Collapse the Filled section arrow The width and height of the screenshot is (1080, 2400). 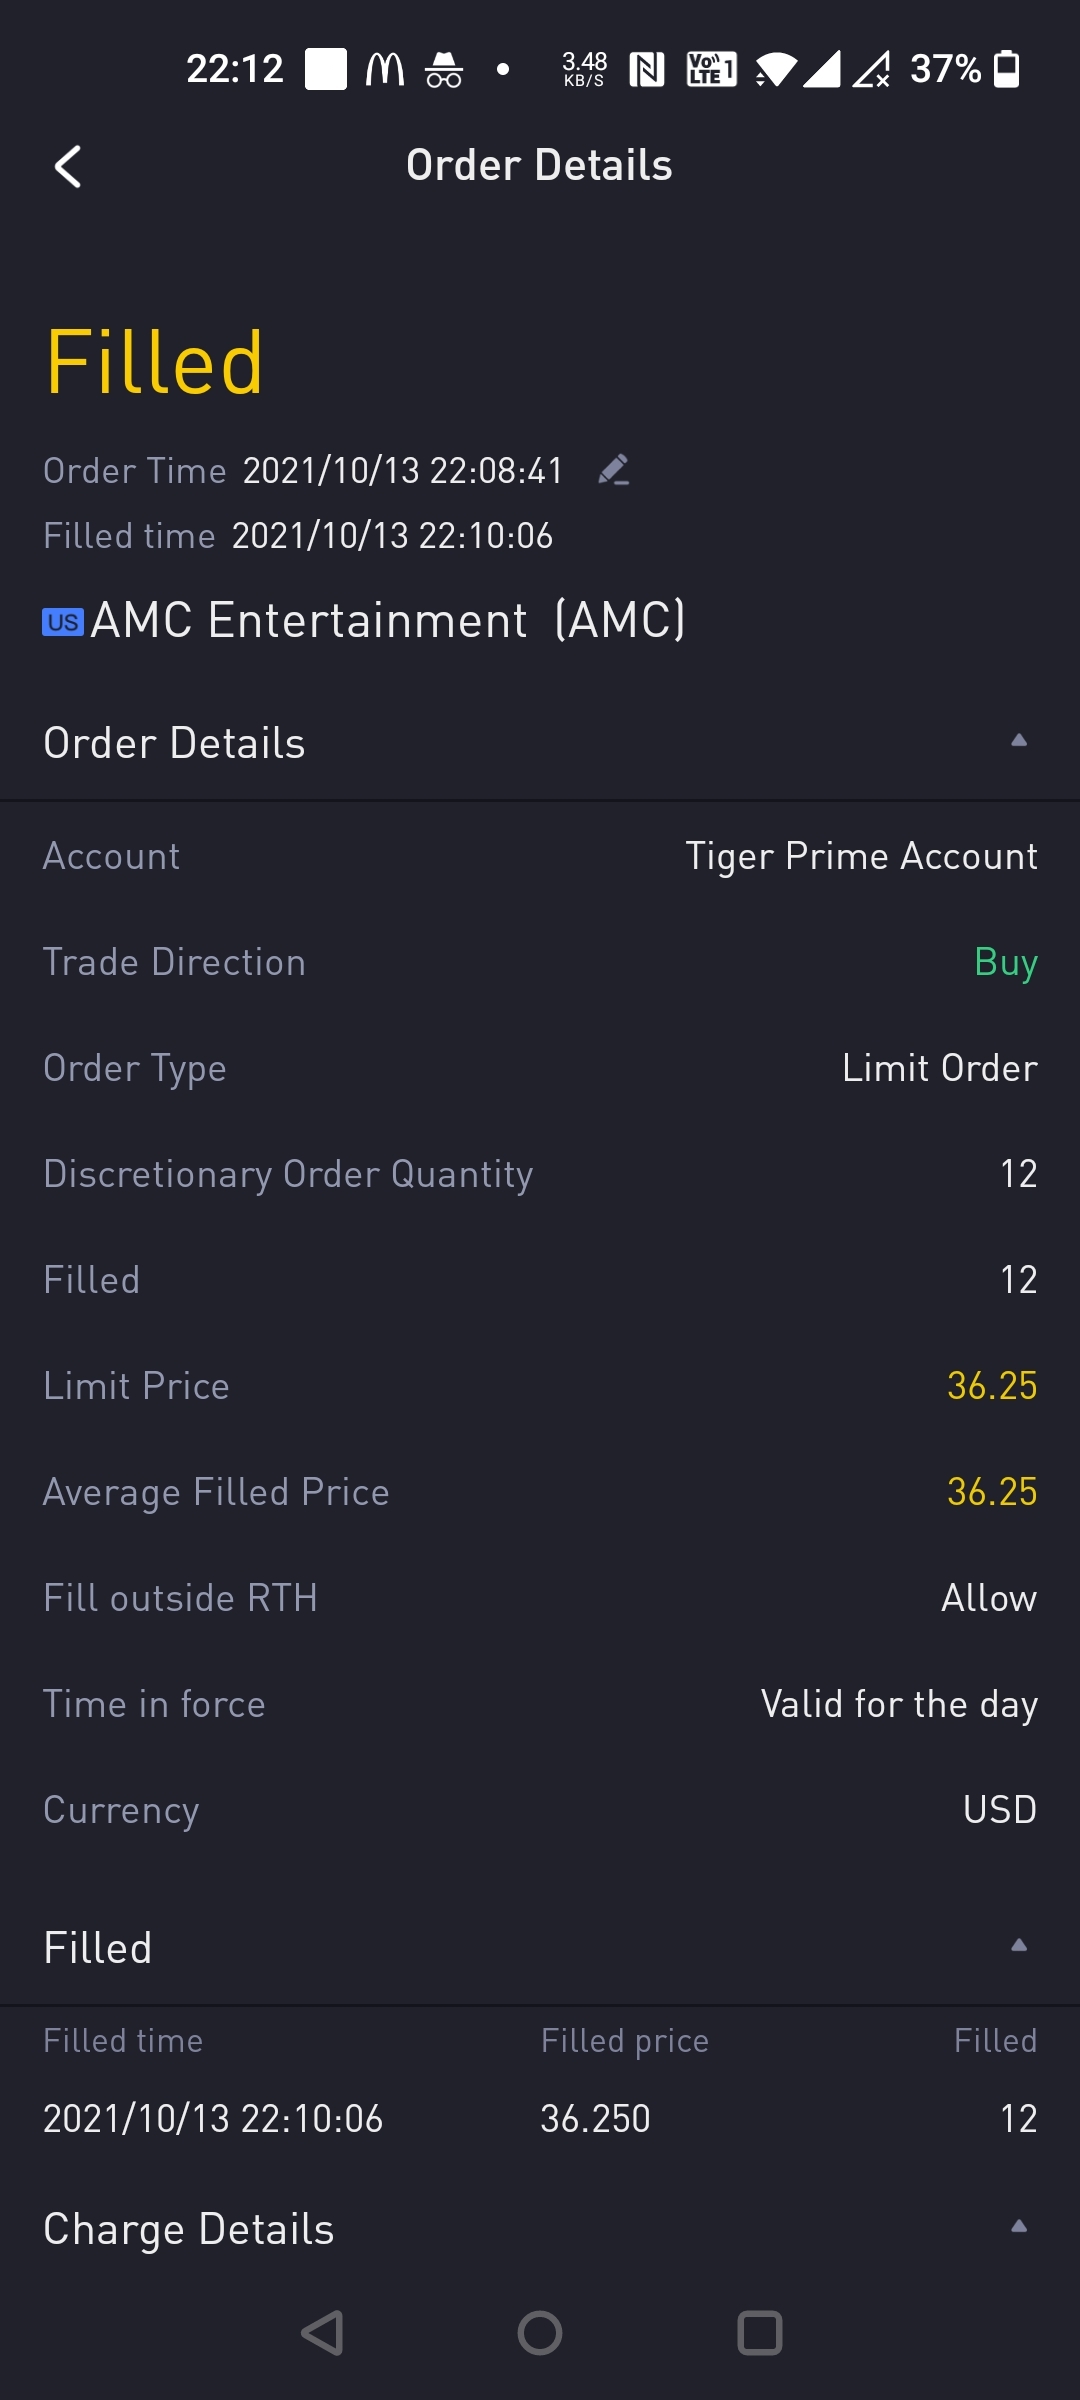1019,1945
